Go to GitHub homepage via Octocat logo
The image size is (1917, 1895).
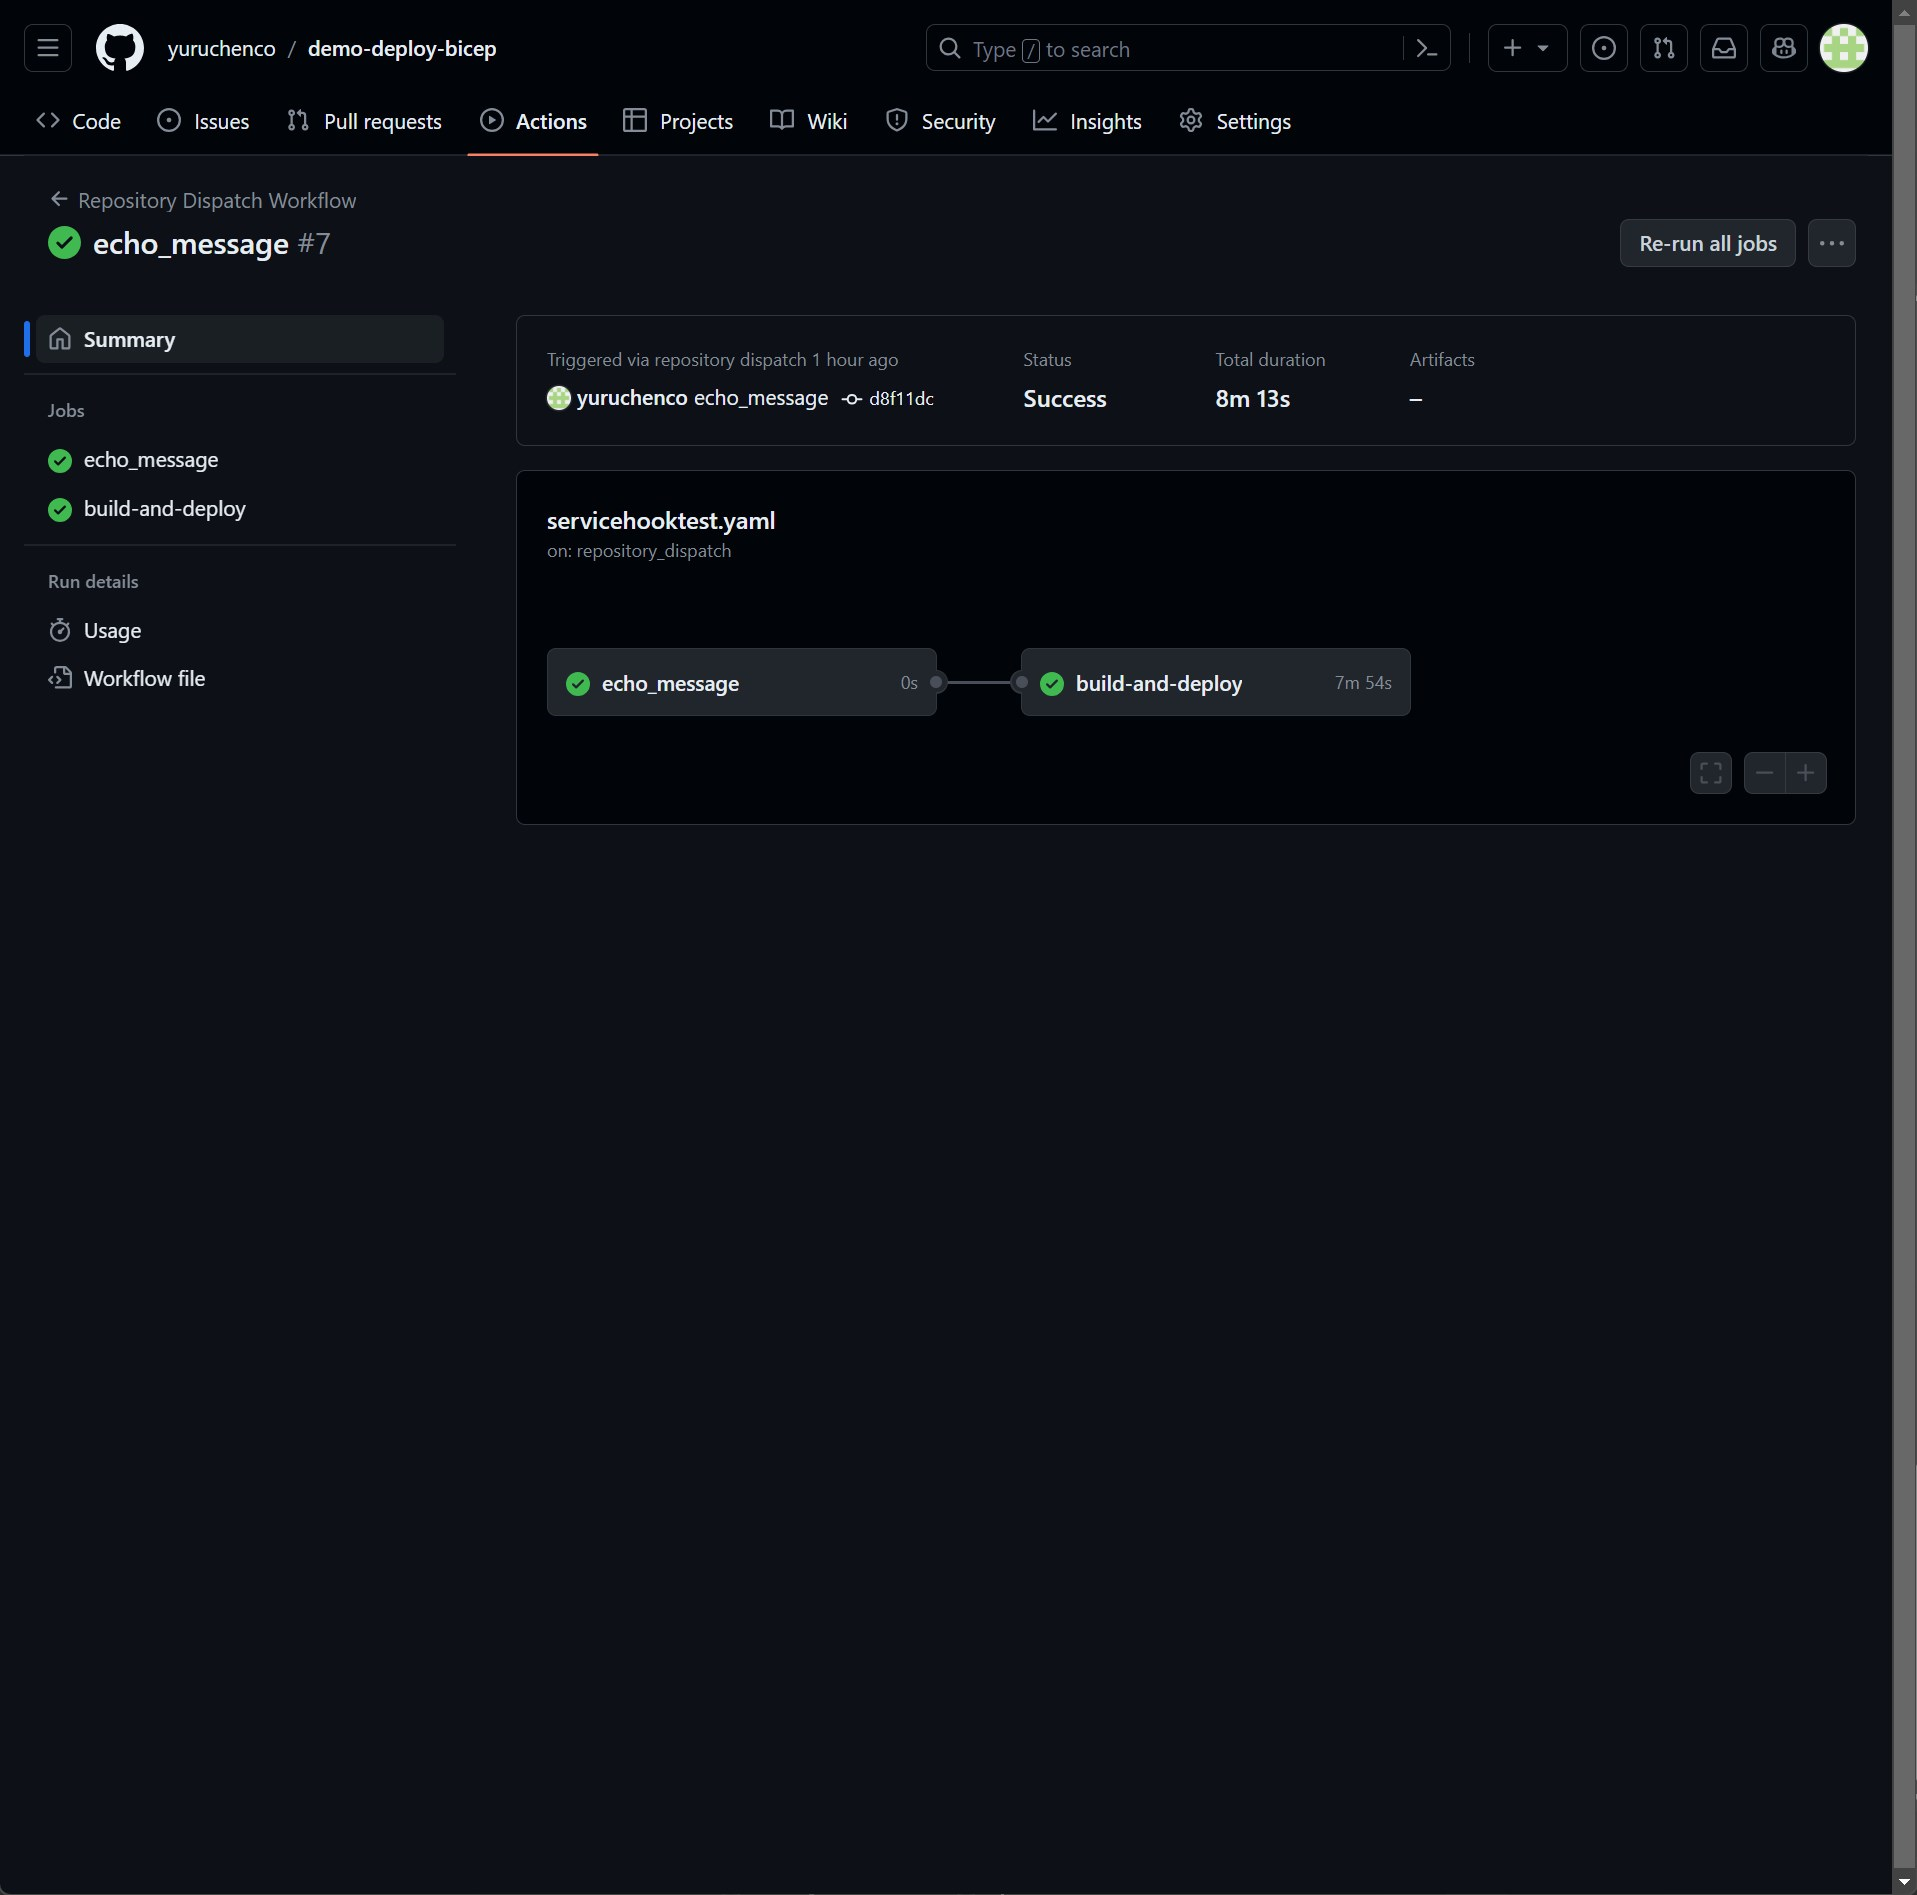coord(120,48)
